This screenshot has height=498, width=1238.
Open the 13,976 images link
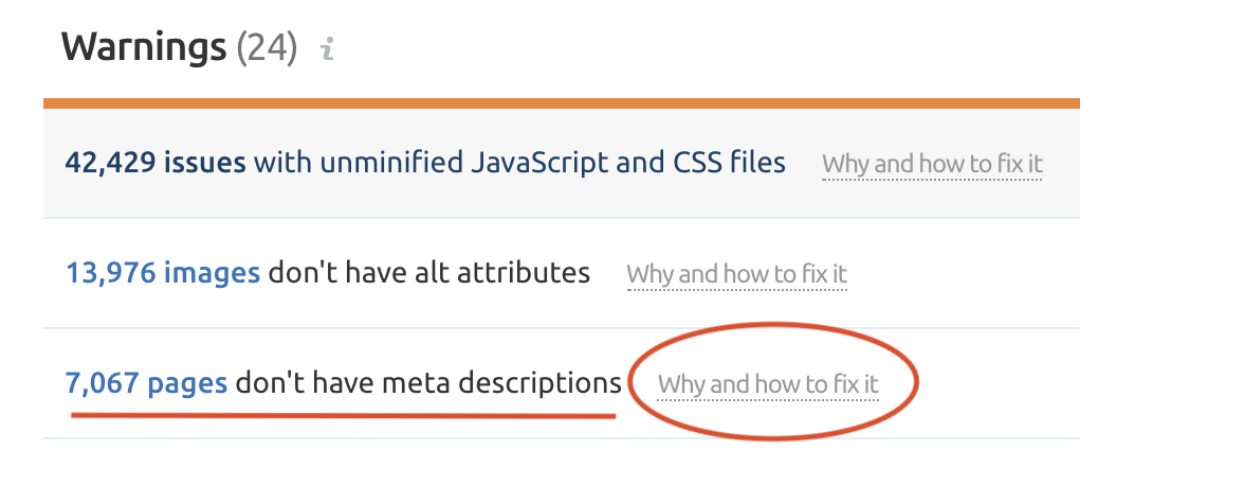pos(163,272)
